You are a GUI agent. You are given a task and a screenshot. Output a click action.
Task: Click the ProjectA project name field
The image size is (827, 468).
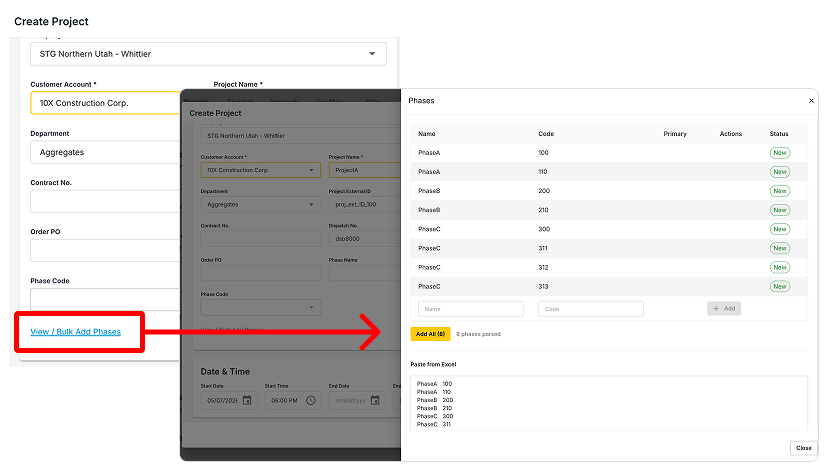[x=364, y=170]
